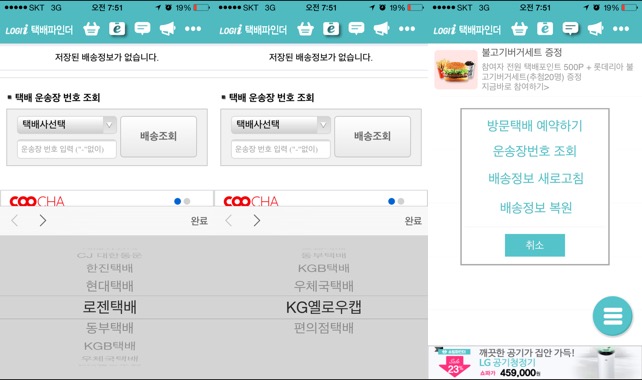Focus tracking number input in left screen

[67, 149]
